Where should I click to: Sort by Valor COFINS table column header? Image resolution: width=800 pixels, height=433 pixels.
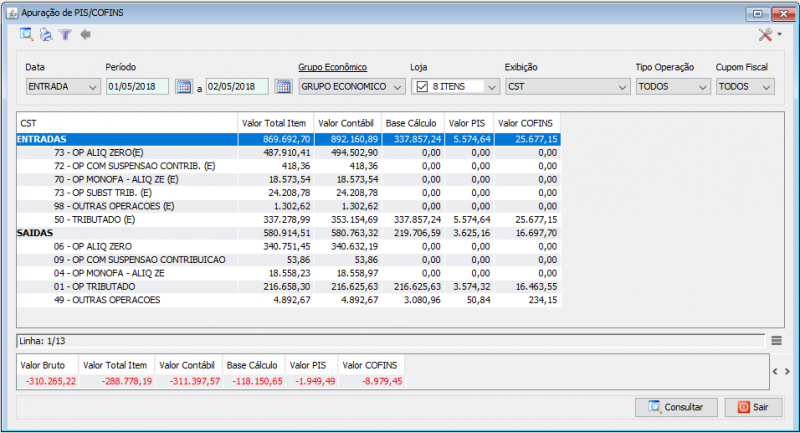528,123
